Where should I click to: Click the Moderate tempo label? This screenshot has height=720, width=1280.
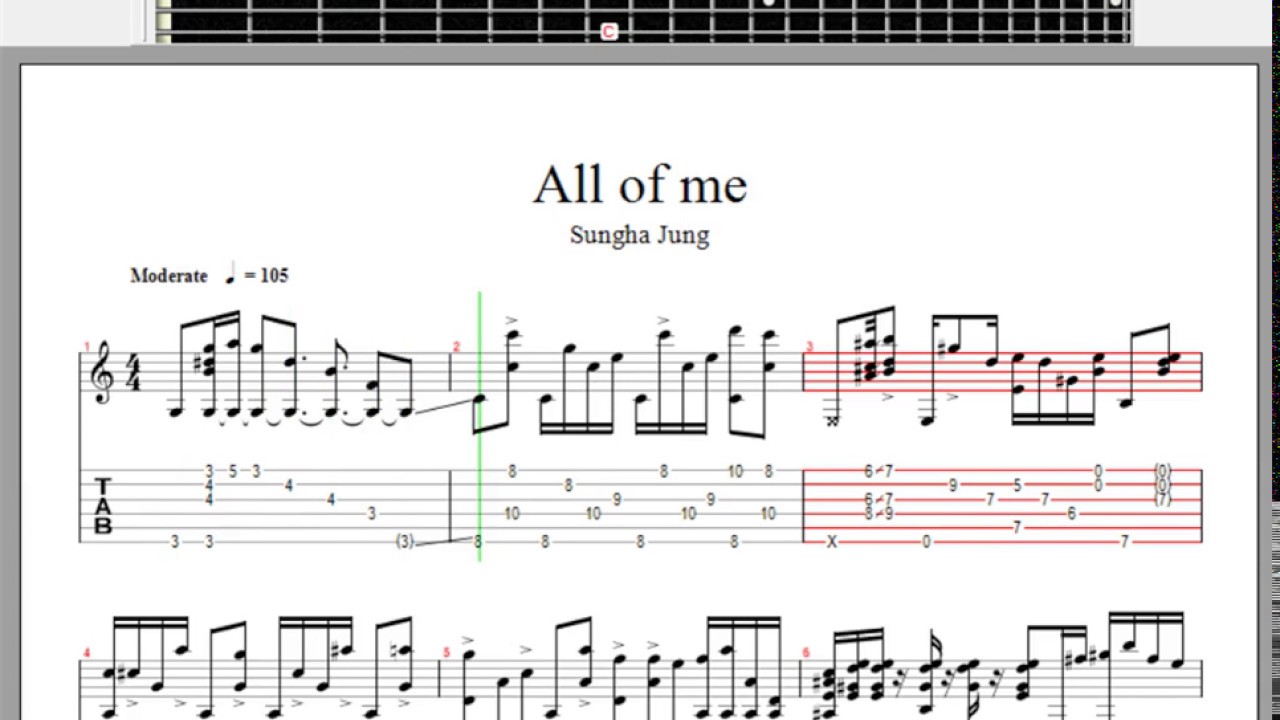(x=169, y=276)
